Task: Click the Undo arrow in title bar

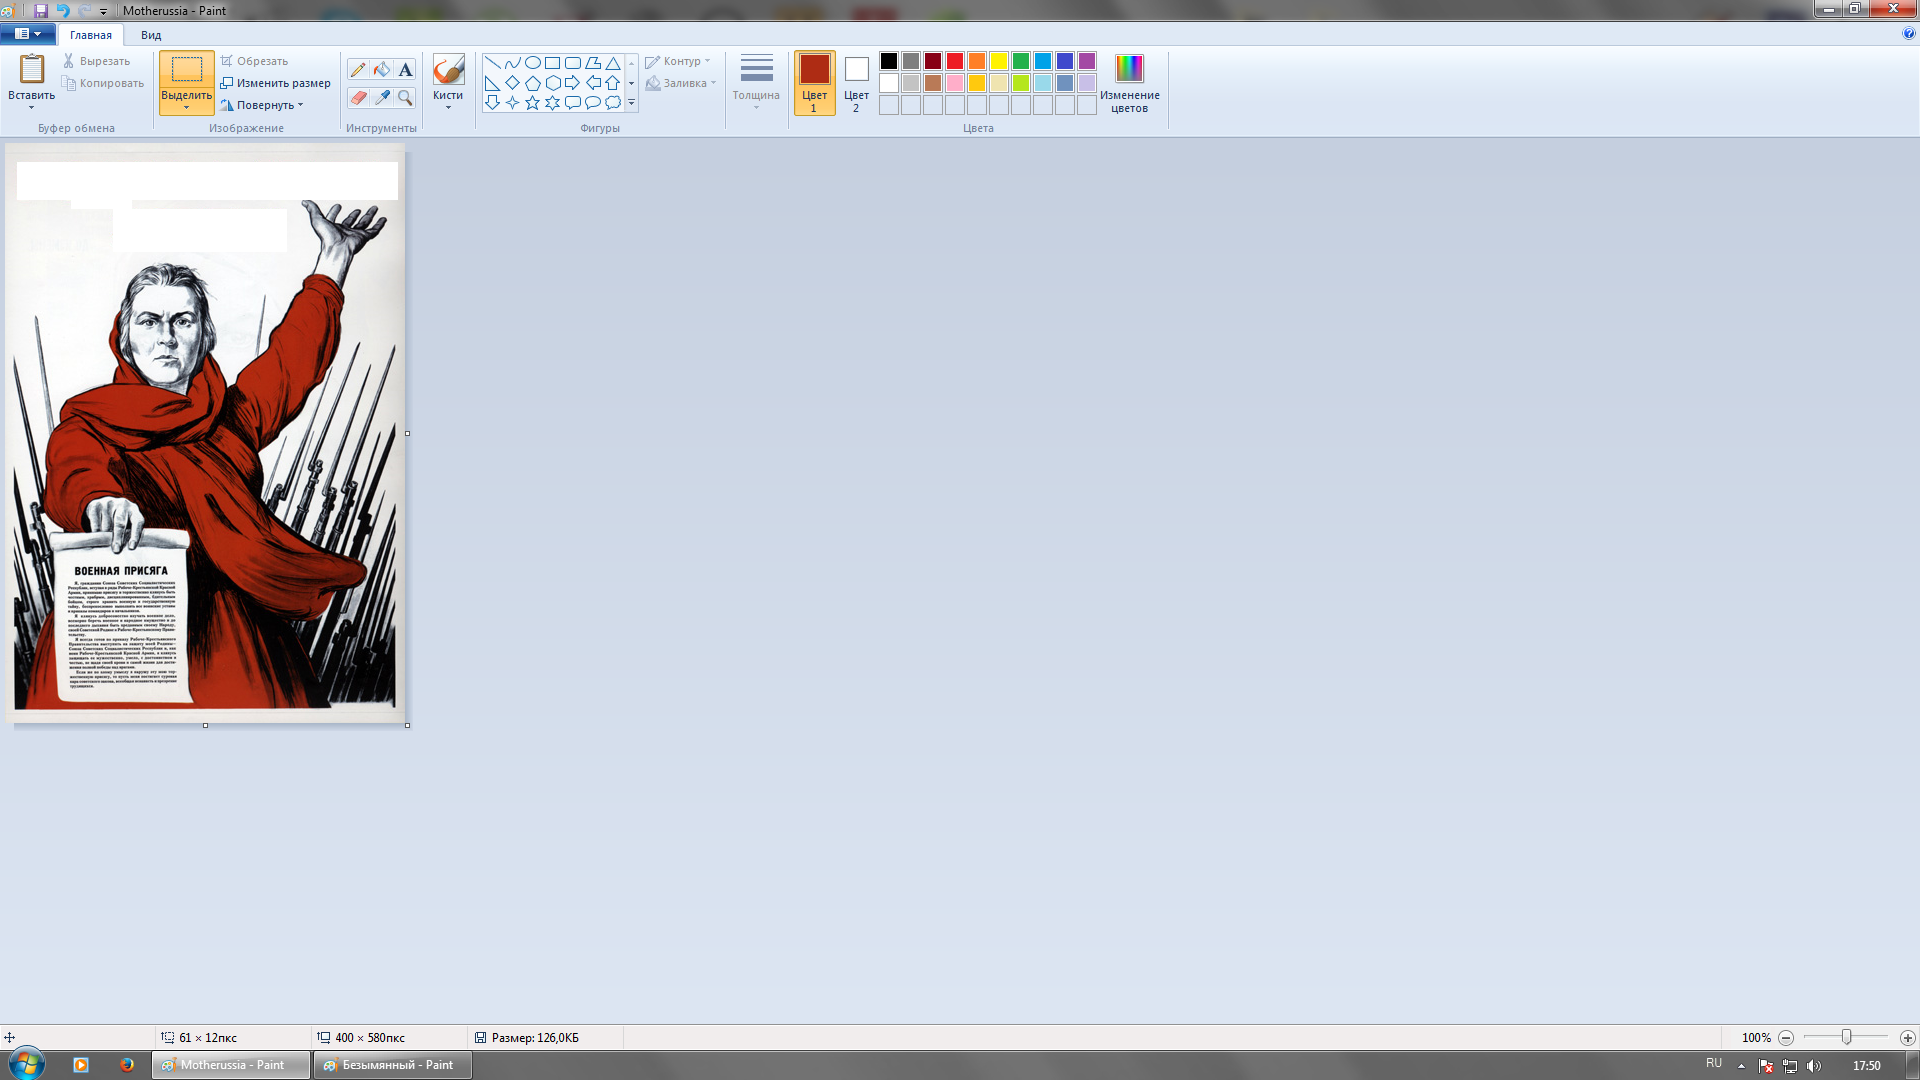Action: [x=63, y=11]
